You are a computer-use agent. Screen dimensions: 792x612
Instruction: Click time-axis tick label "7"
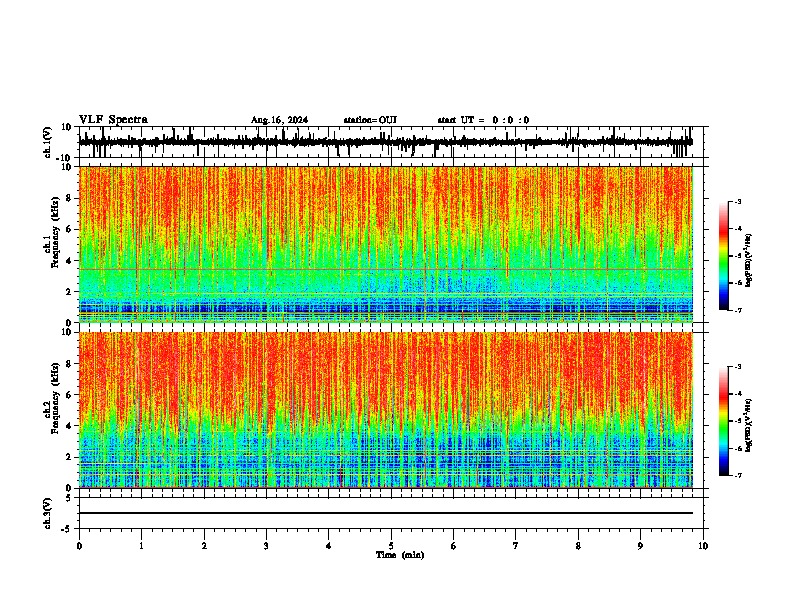pyautogui.click(x=516, y=546)
